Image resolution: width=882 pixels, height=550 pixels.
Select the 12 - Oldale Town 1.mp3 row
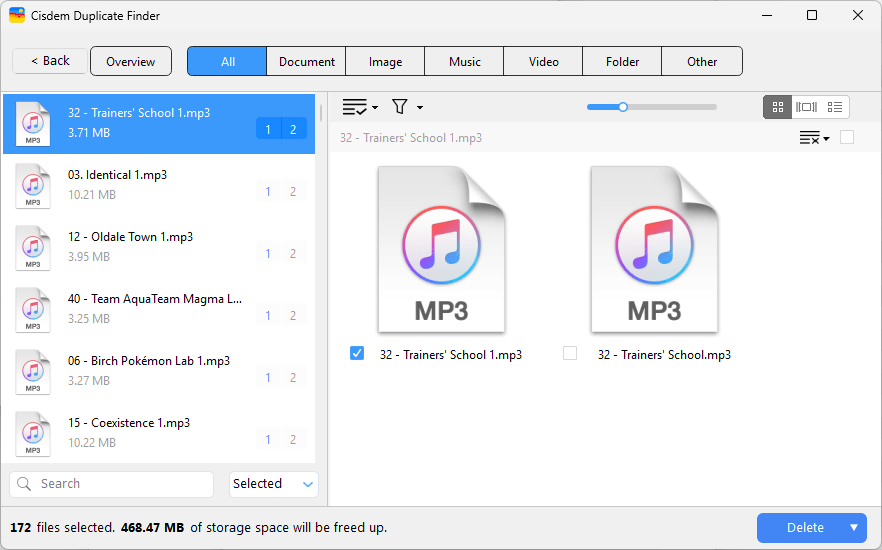159,247
